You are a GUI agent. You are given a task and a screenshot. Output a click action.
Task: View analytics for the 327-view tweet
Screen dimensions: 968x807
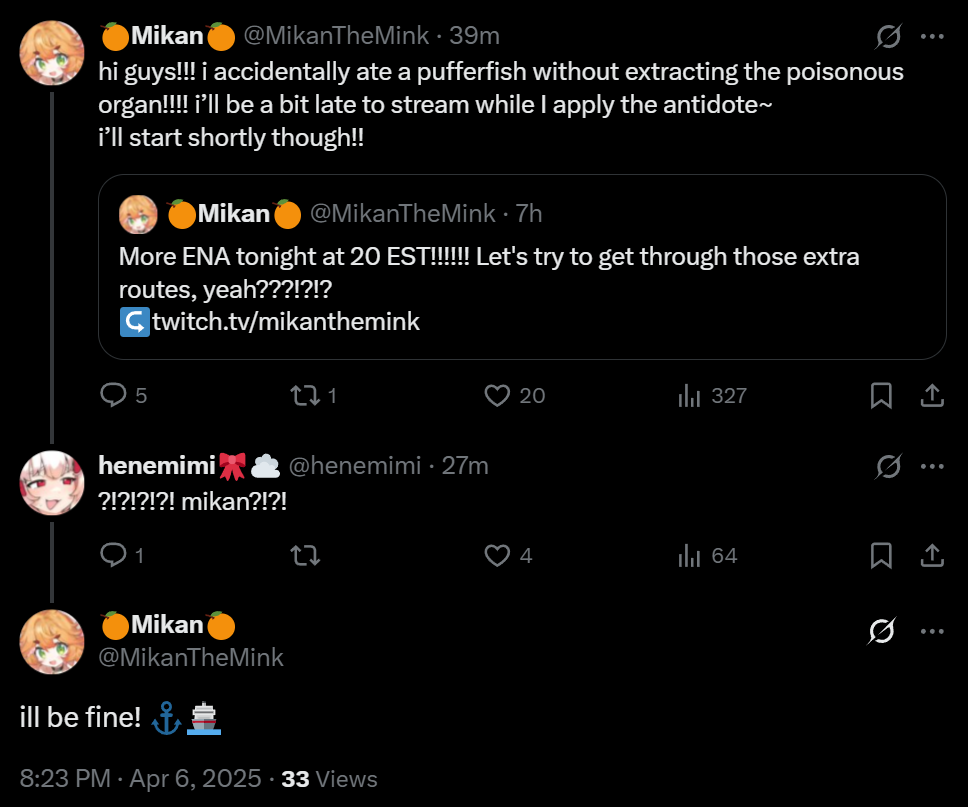point(690,396)
